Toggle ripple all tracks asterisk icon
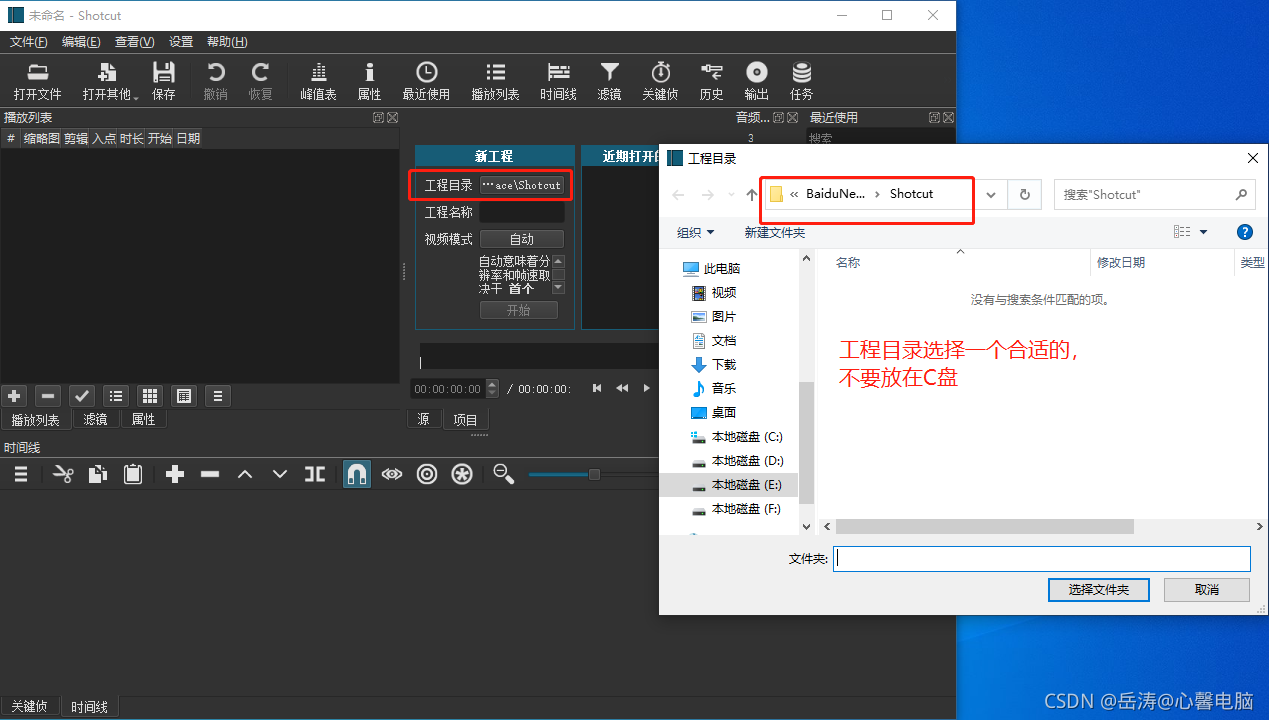The width and height of the screenshot is (1269, 720). click(462, 474)
